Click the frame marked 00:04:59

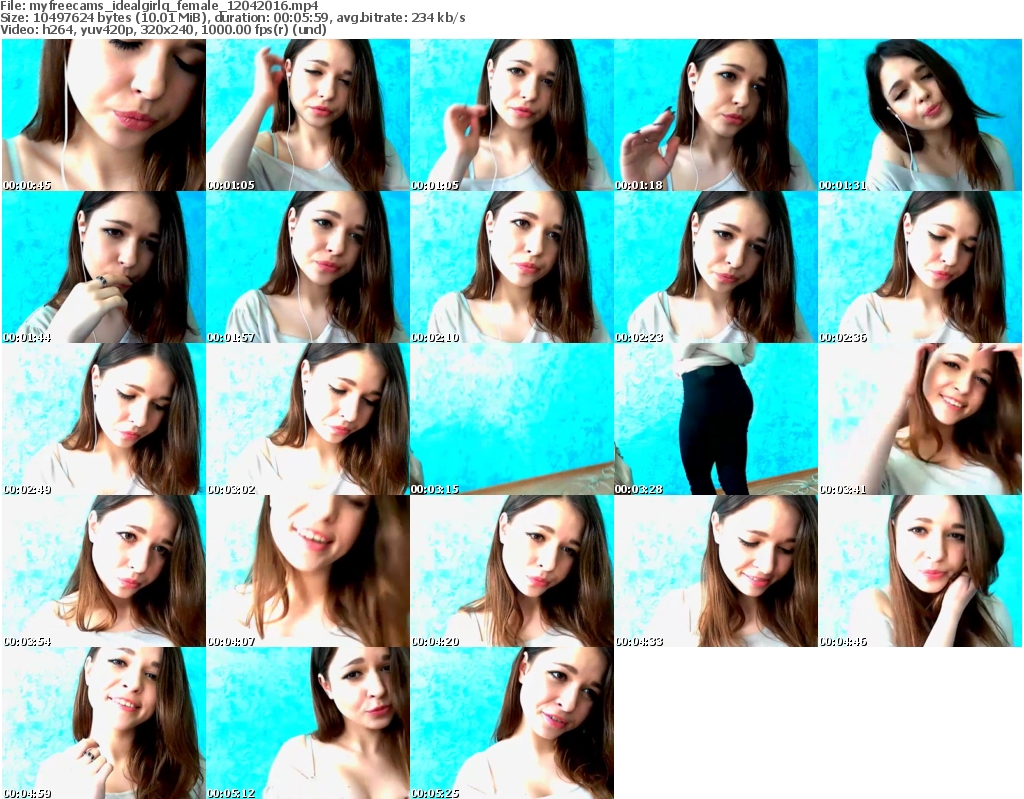tap(103, 723)
